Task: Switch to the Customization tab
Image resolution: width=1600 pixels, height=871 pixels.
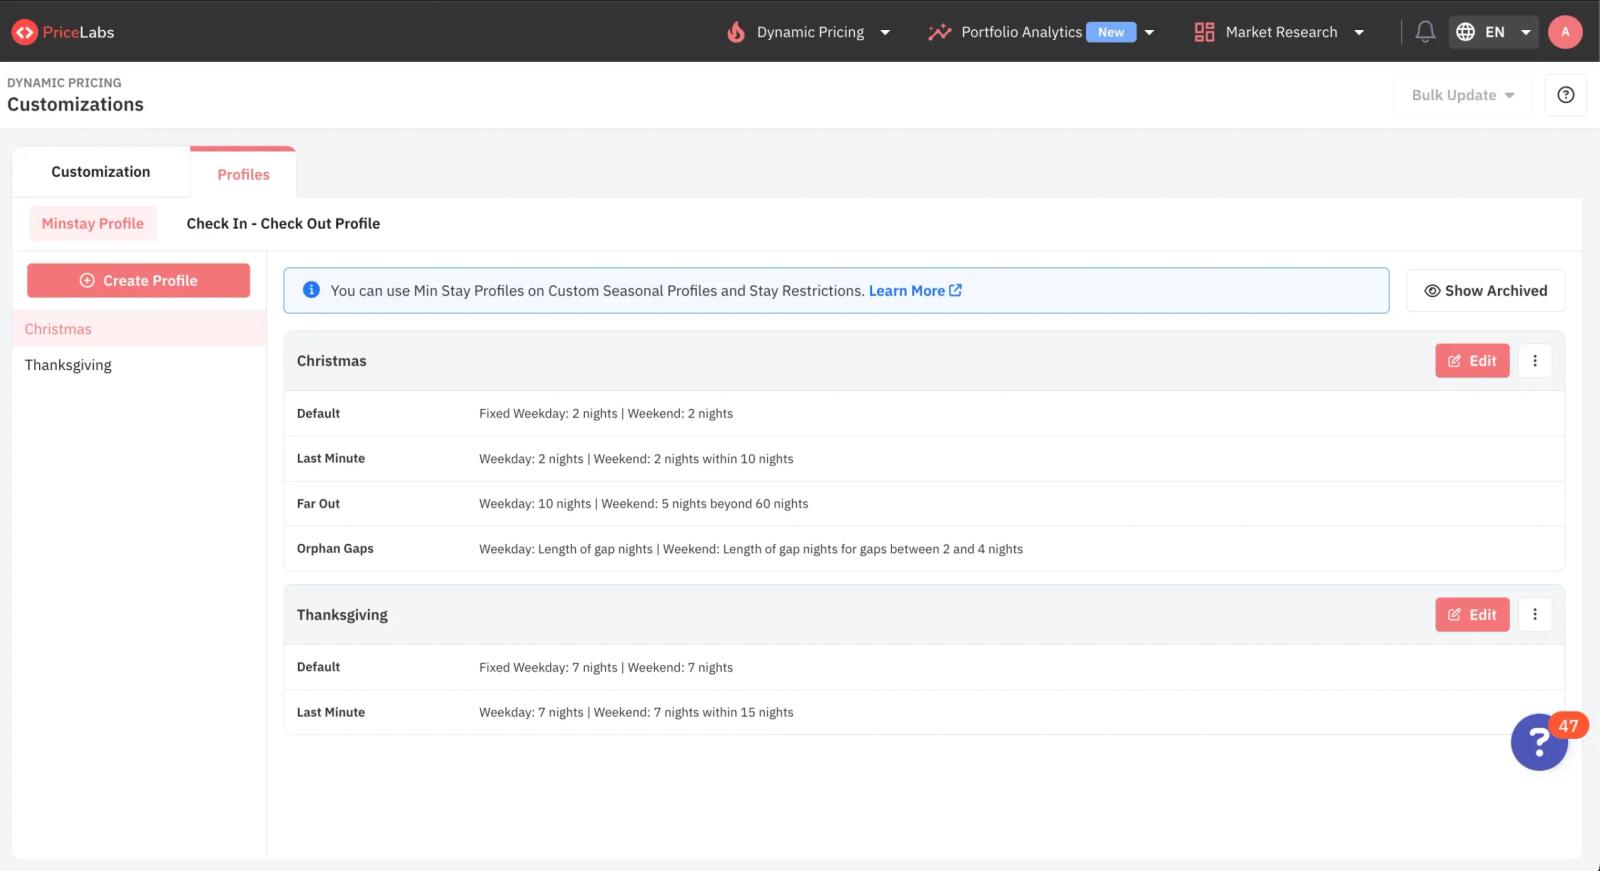Action: [x=101, y=172]
